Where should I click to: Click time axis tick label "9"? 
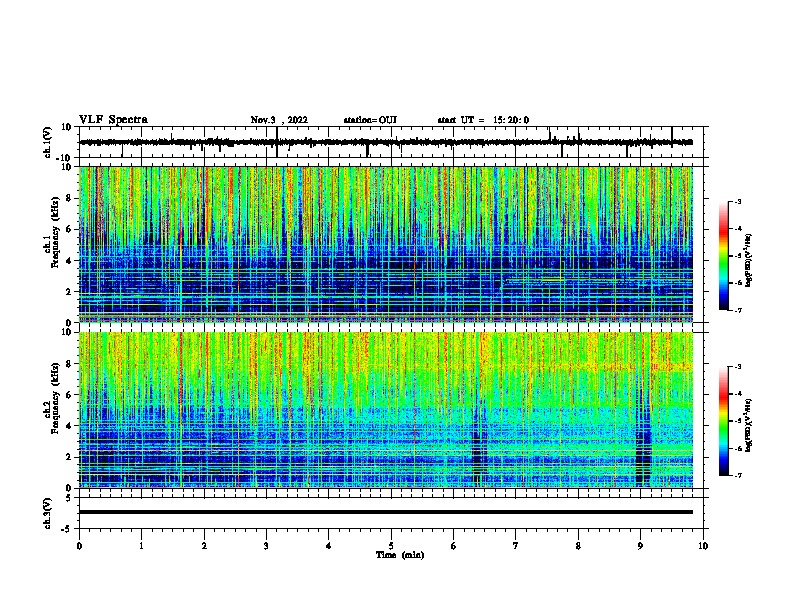(640, 546)
